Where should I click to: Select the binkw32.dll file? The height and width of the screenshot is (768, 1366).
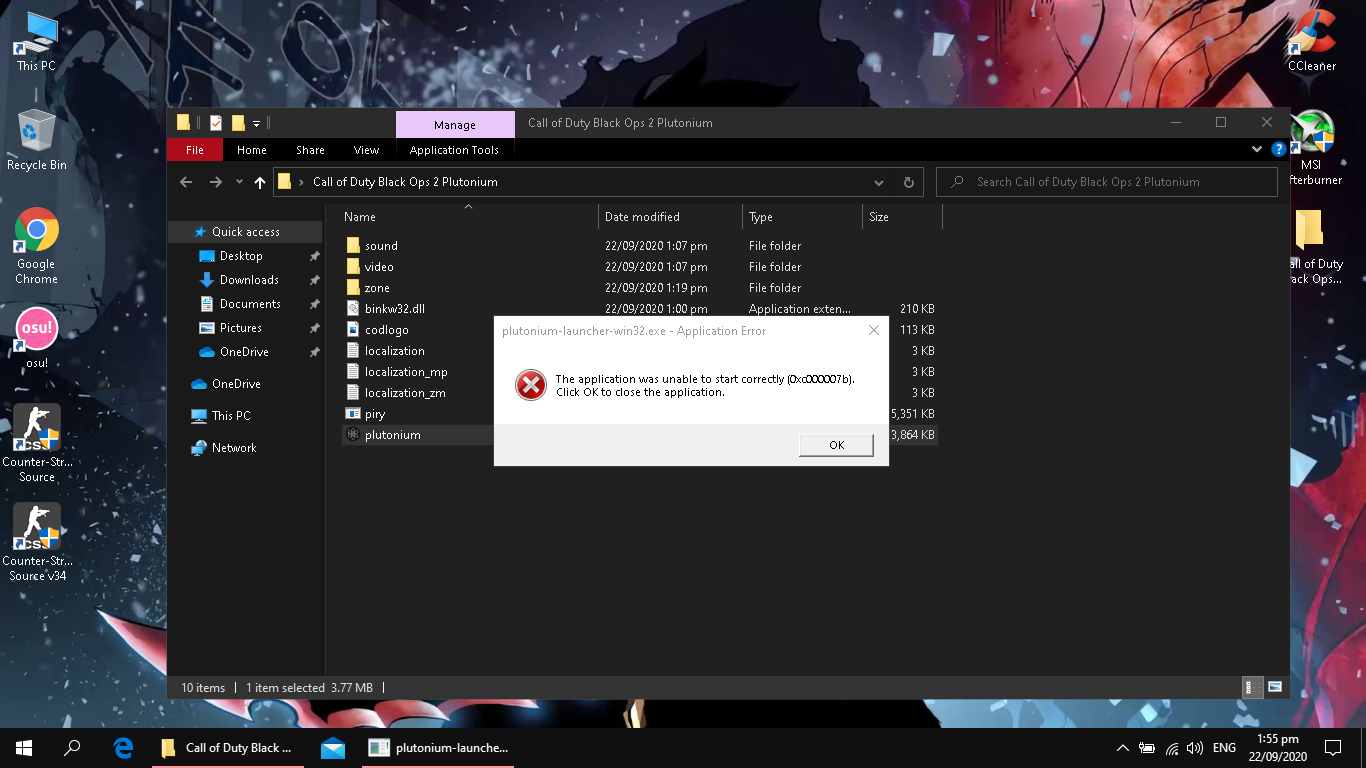[x=394, y=309]
